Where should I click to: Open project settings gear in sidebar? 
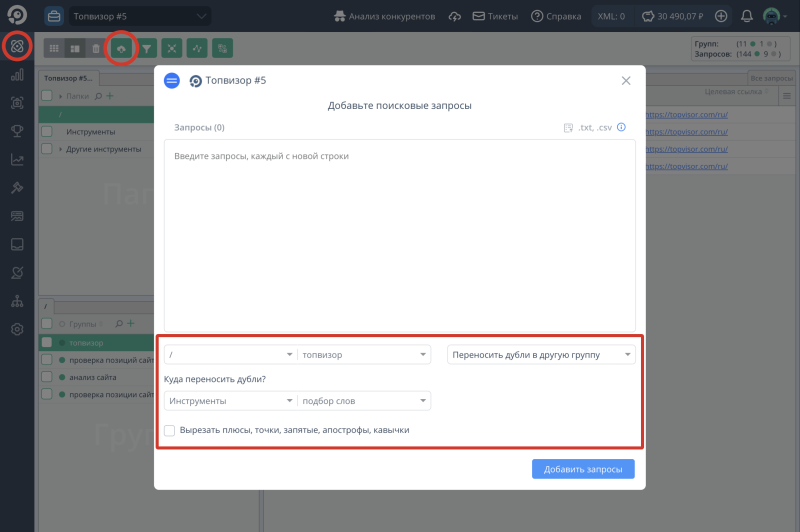(17, 329)
